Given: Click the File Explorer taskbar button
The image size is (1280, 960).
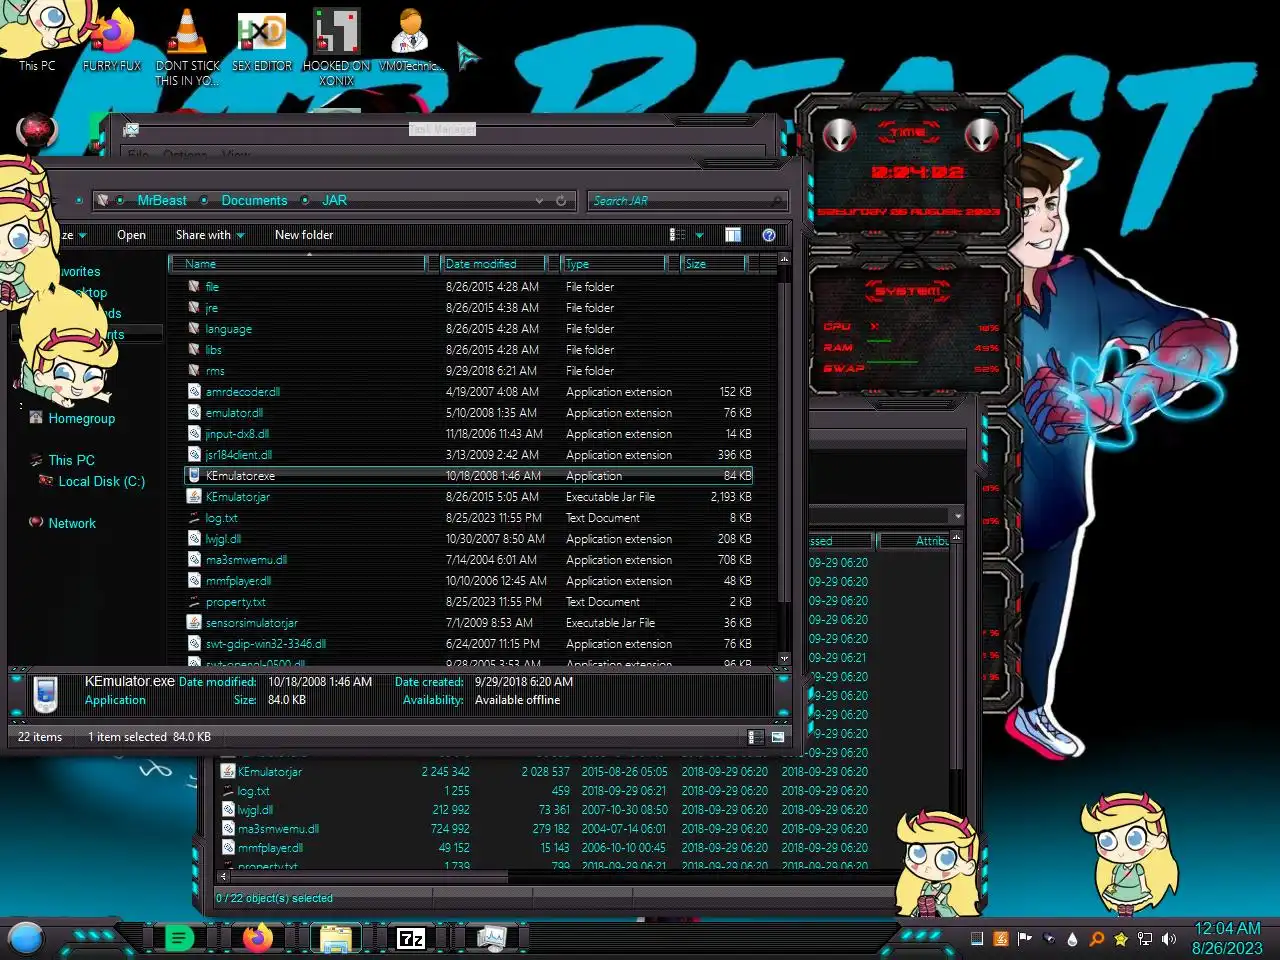Looking at the screenshot, I should pyautogui.click(x=336, y=938).
